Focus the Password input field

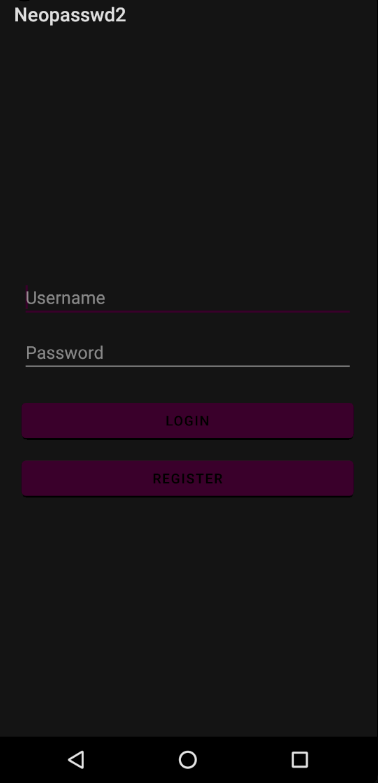coord(188,353)
